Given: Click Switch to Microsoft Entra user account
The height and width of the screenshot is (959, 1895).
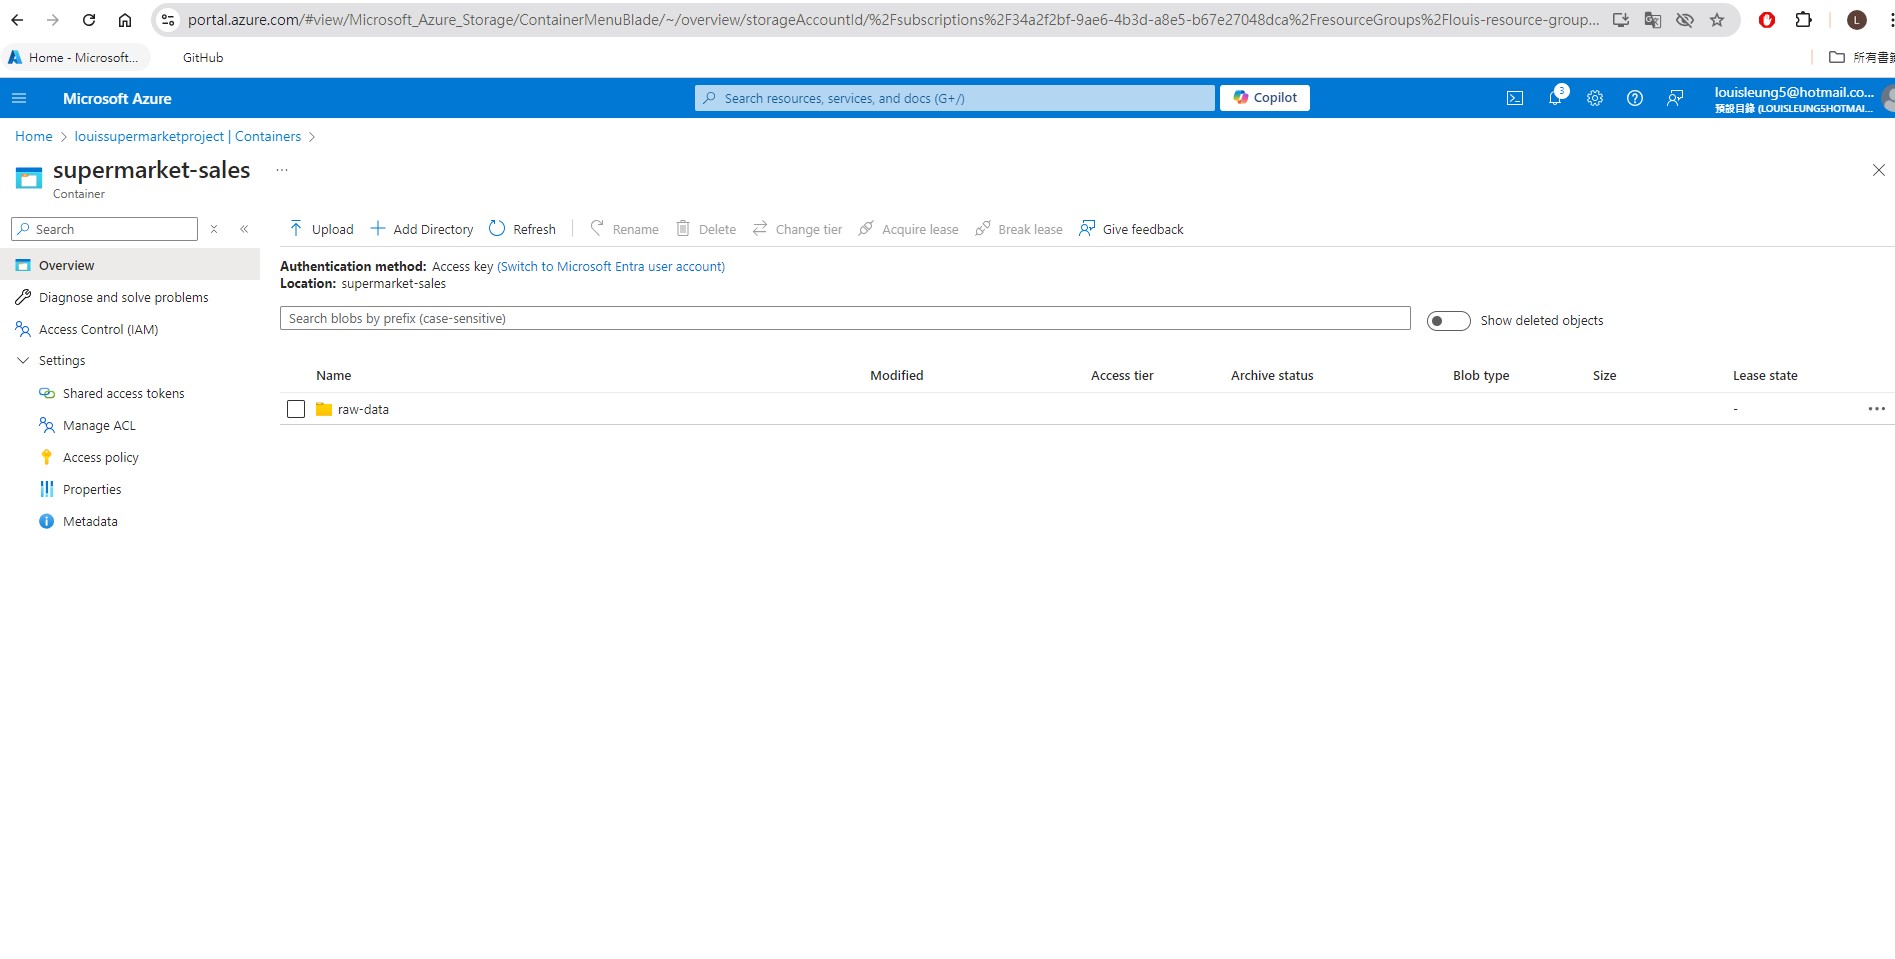Looking at the screenshot, I should (x=611, y=266).
